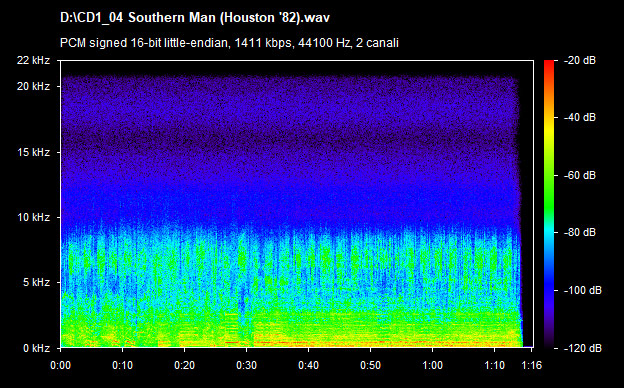Viewport: 624px width, 388px height.
Task: Click the PCM signed 16-bit format line
Action: click(x=229, y=43)
